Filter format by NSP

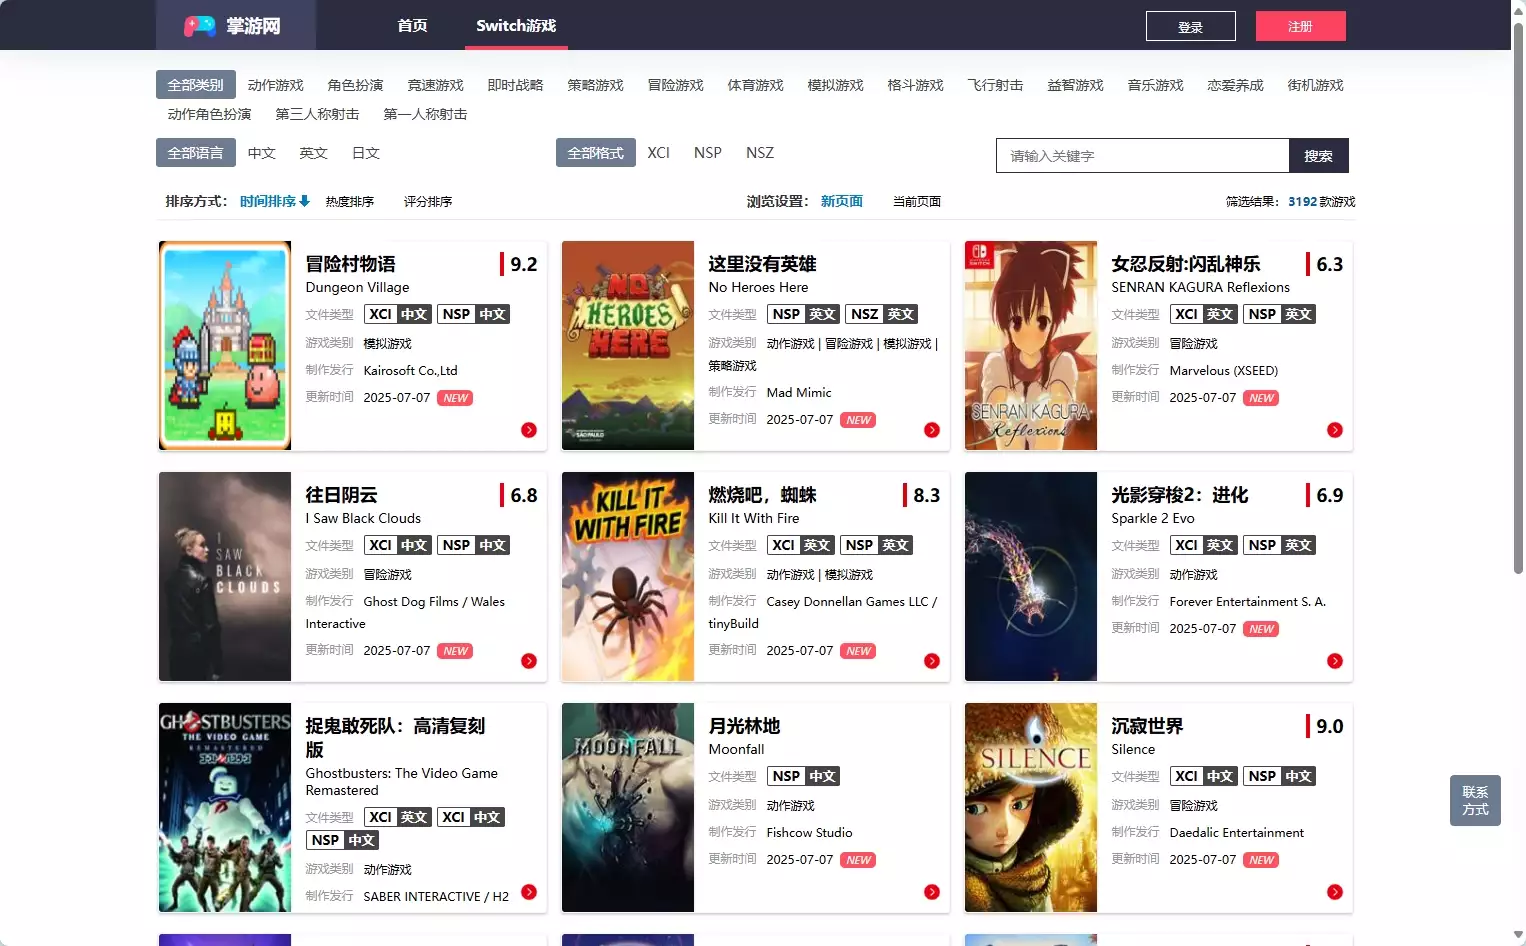click(708, 153)
